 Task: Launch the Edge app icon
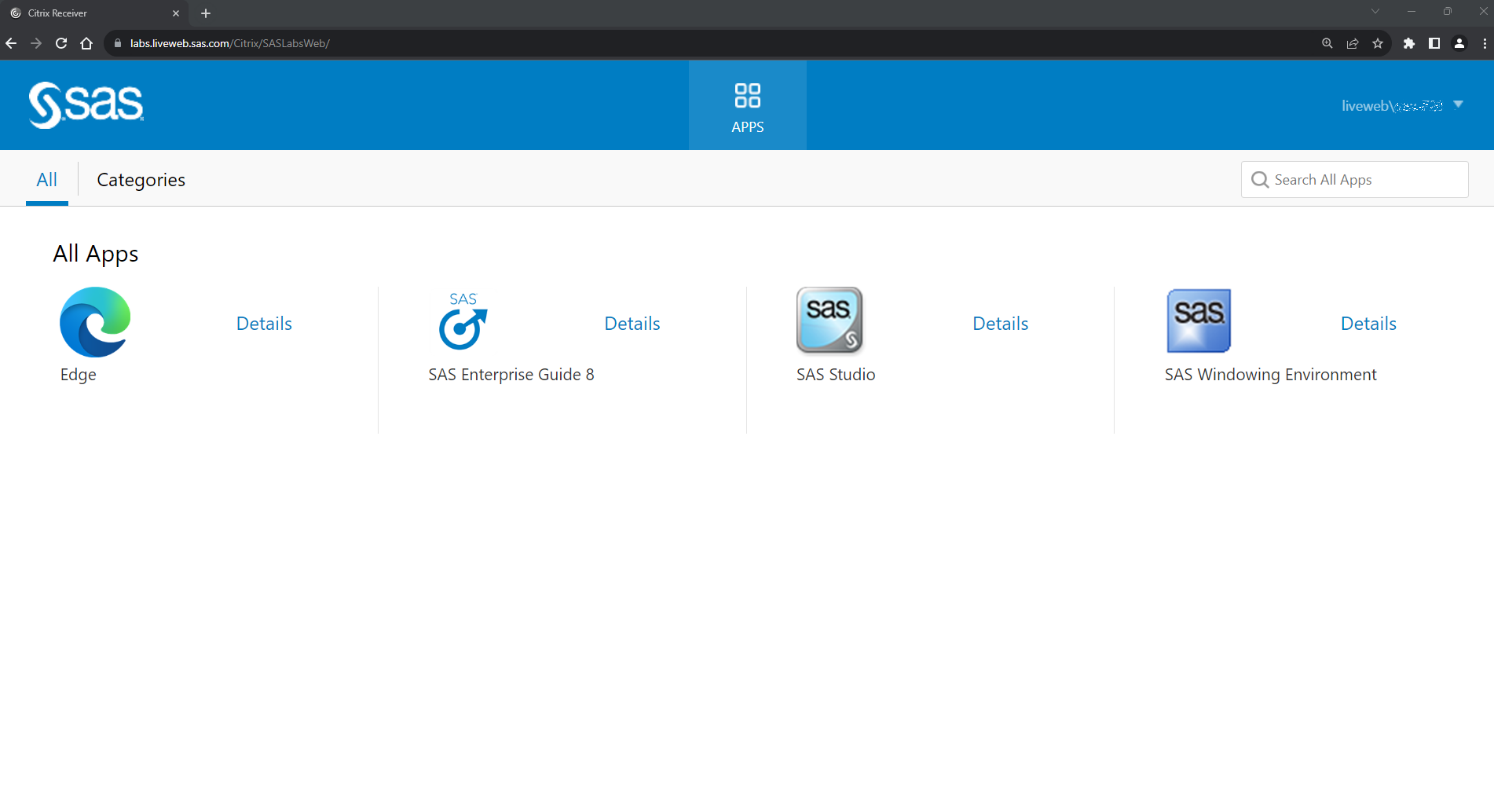pyautogui.click(x=95, y=322)
